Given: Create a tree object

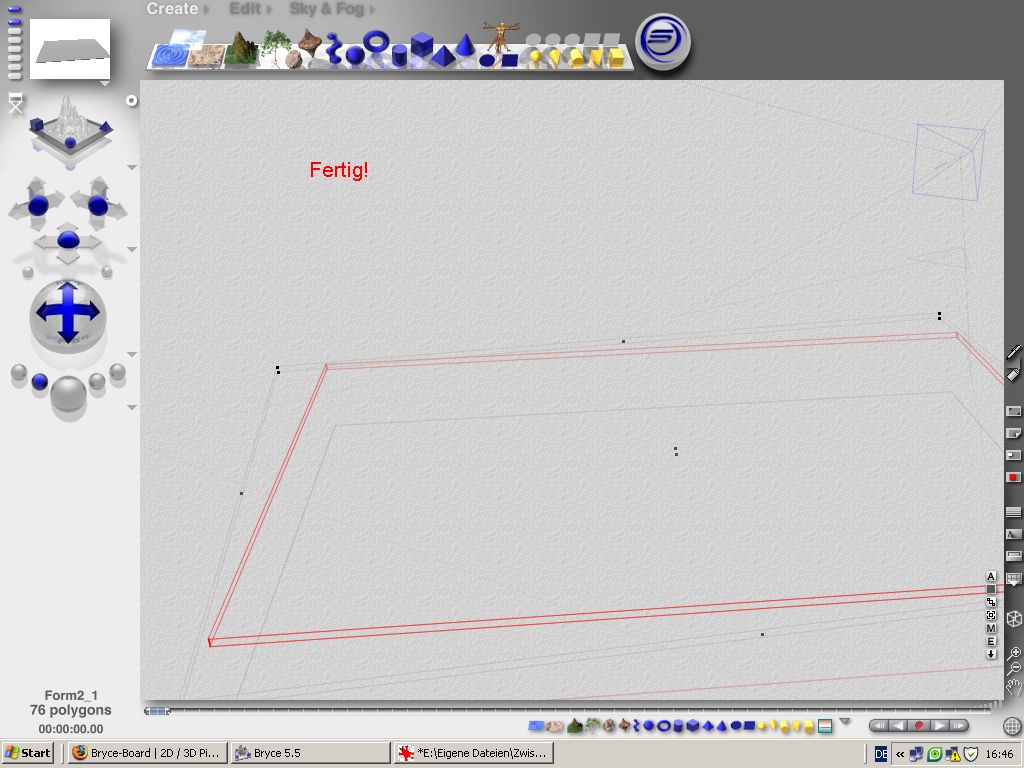Looking at the screenshot, I should point(274,46).
